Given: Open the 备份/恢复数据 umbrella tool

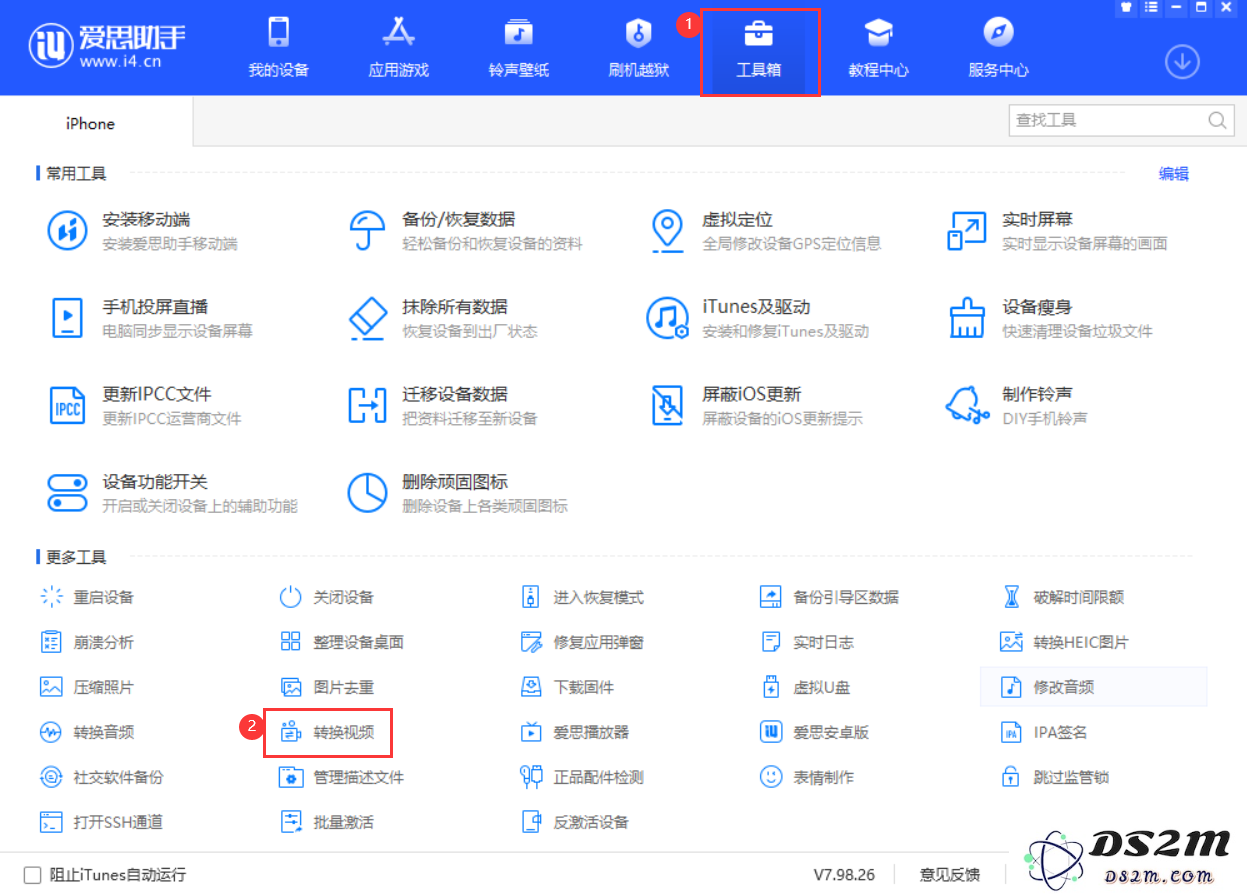Looking at the screenshot, I should (465, 231).
